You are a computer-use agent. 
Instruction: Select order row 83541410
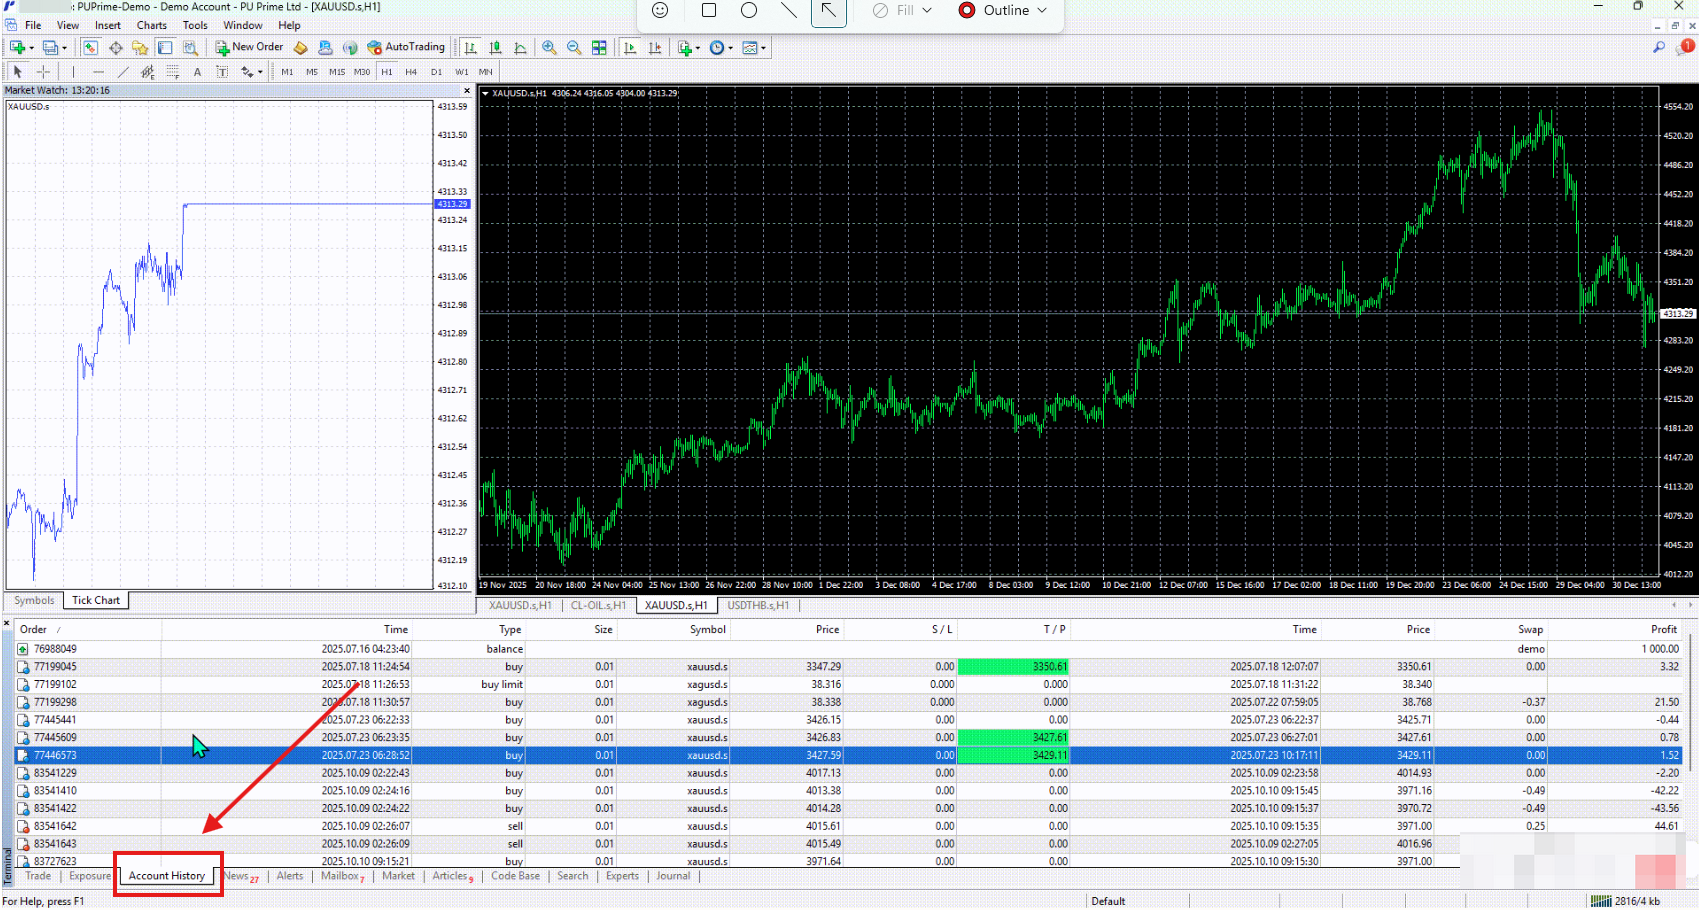coord(848,790)
